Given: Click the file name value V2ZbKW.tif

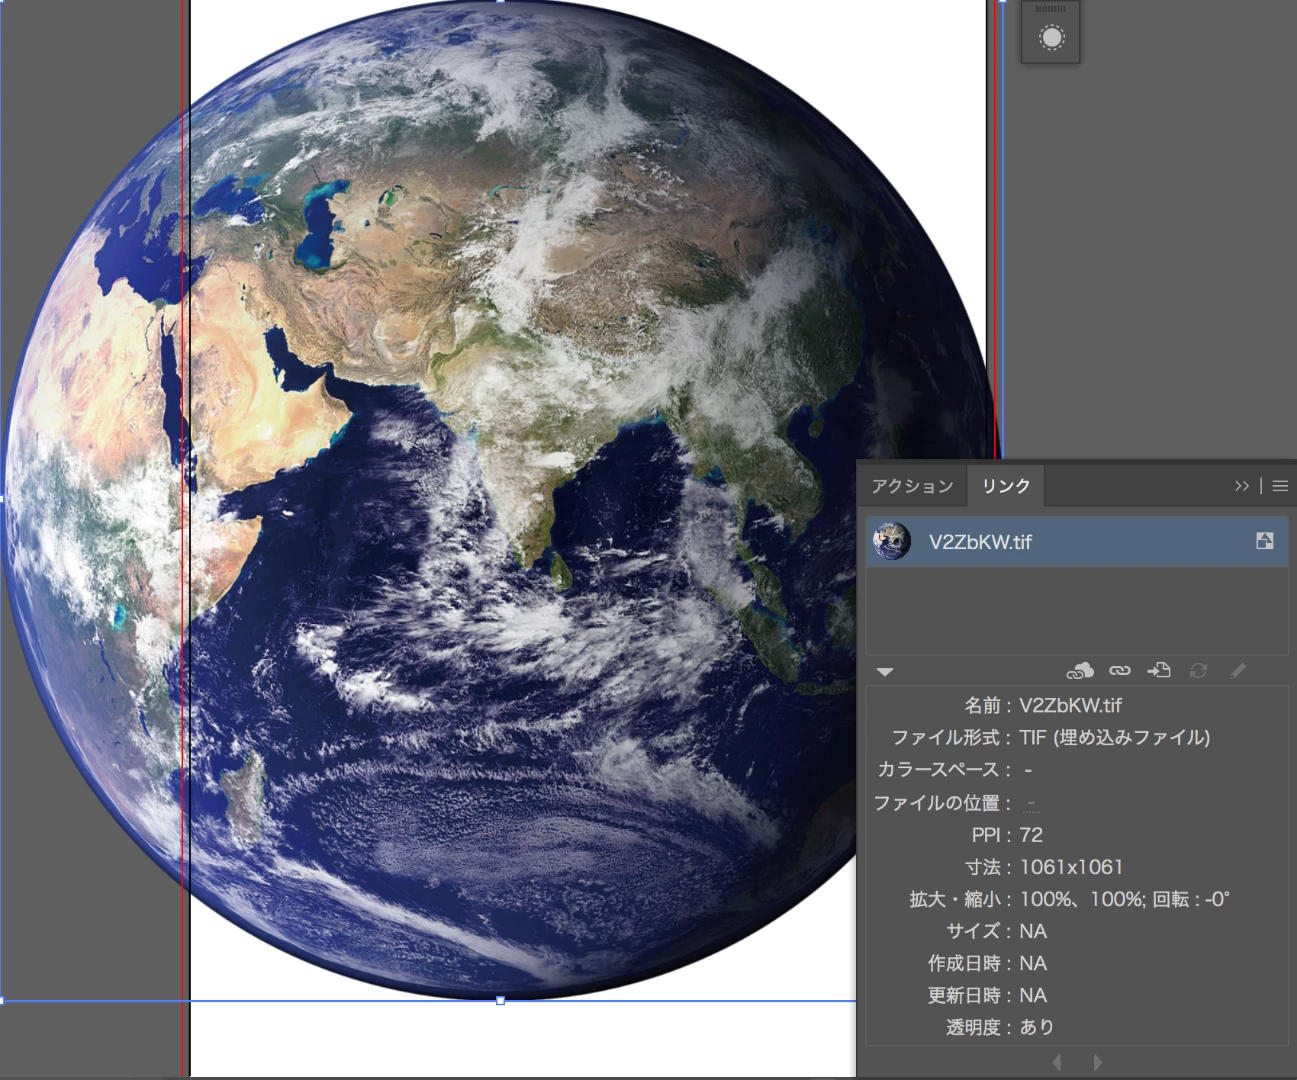Looking at the screenshot, I should [1070, 705].
